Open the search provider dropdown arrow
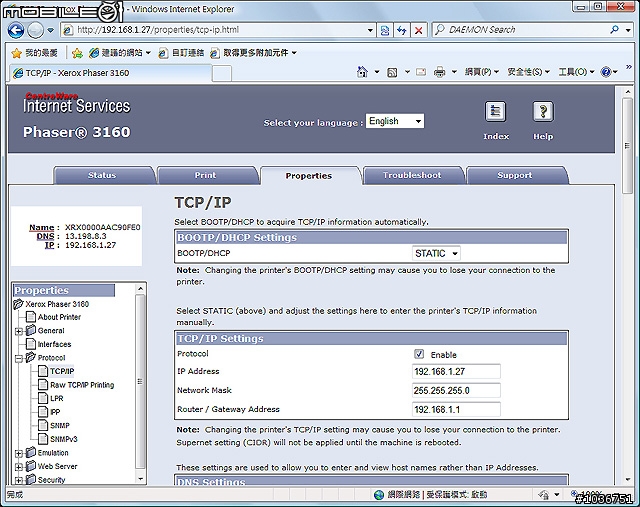The image size is (640, 507). (x=628, y=30)
